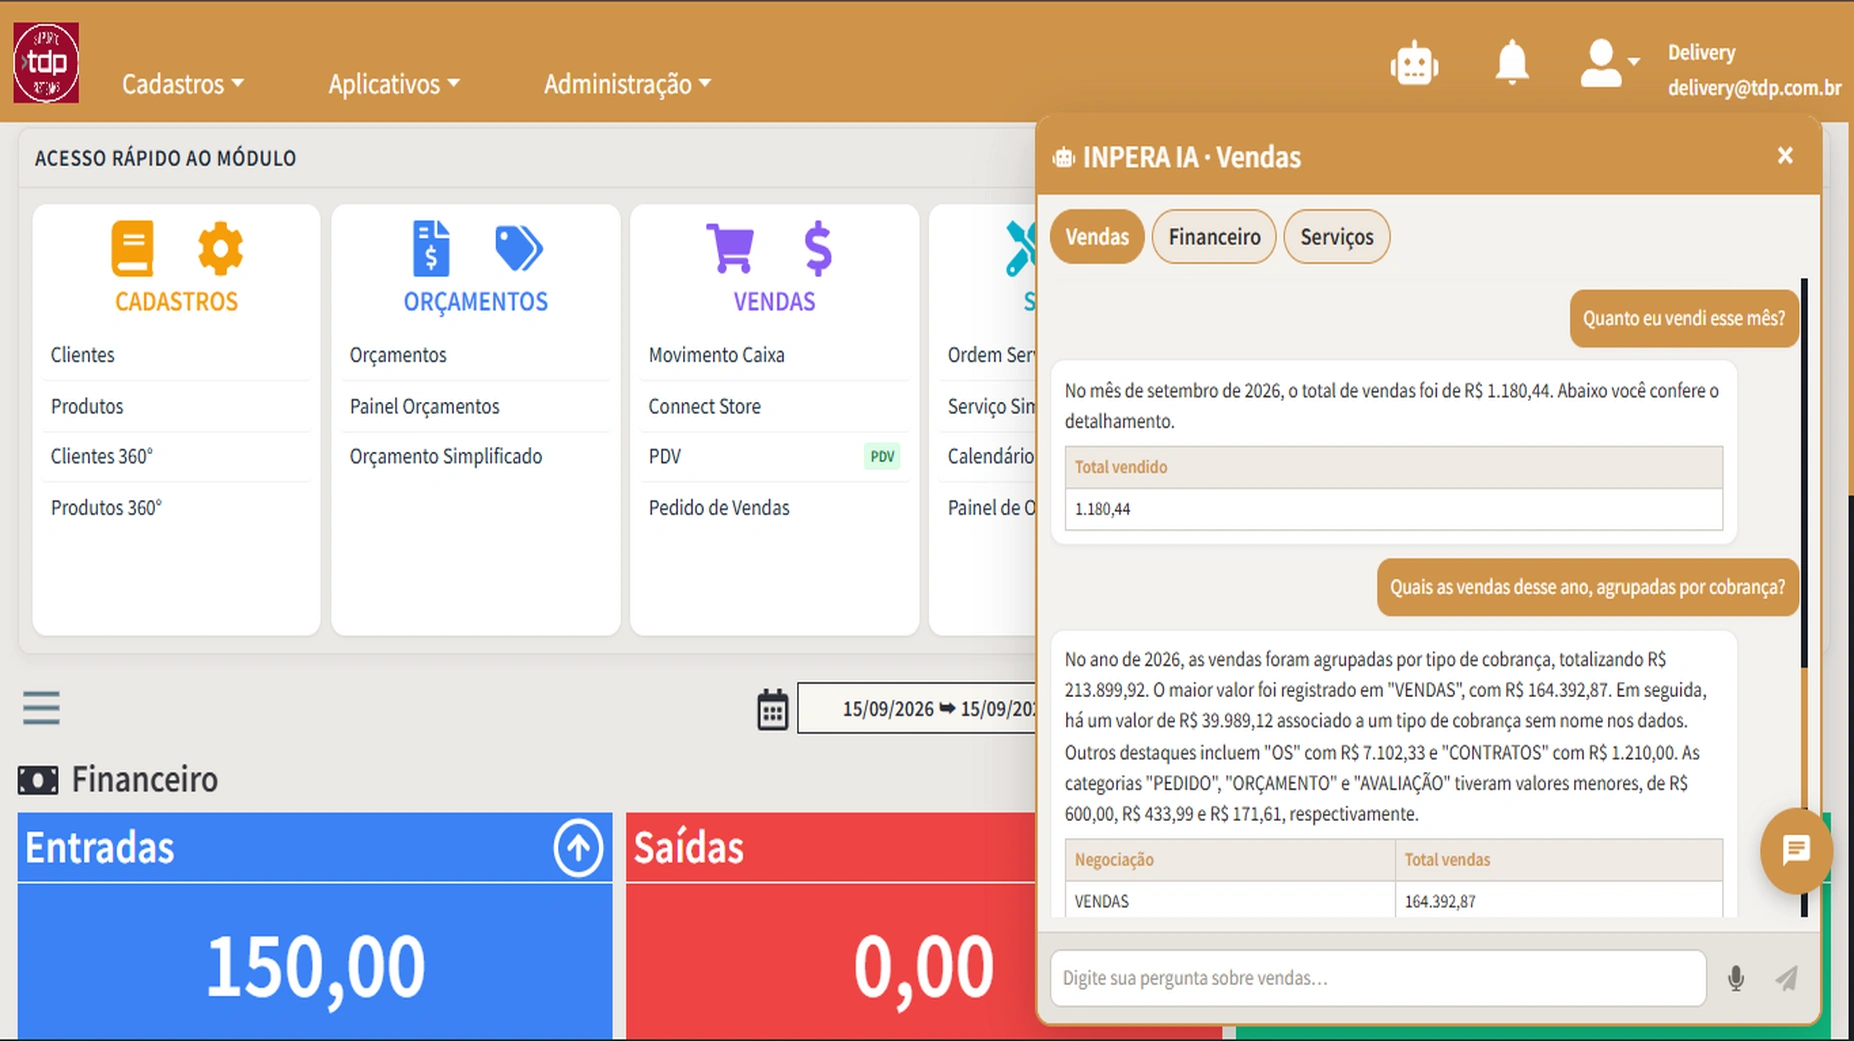Click the VENDAS row in Negociação table
The height and width of the screenshot is (1041, 1854).
[1393, 901]
